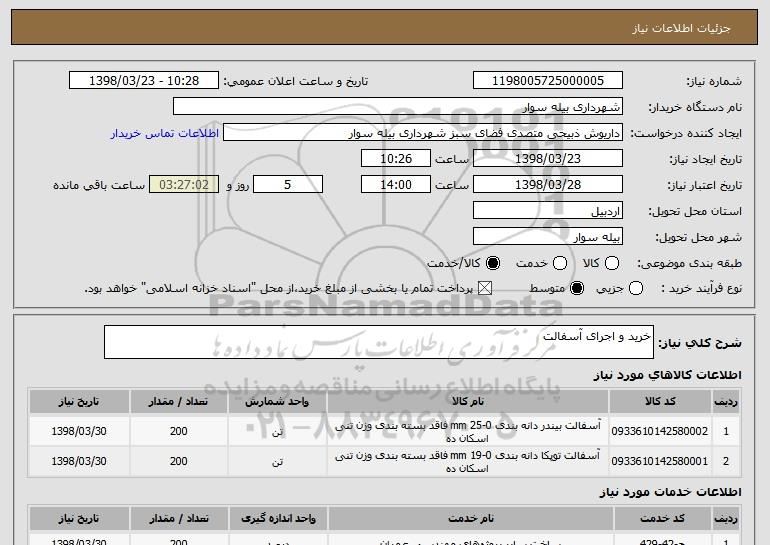Click the validity time field 14:00
The width and height of the screenshot is (770, 545).
(x=396, y=185)
